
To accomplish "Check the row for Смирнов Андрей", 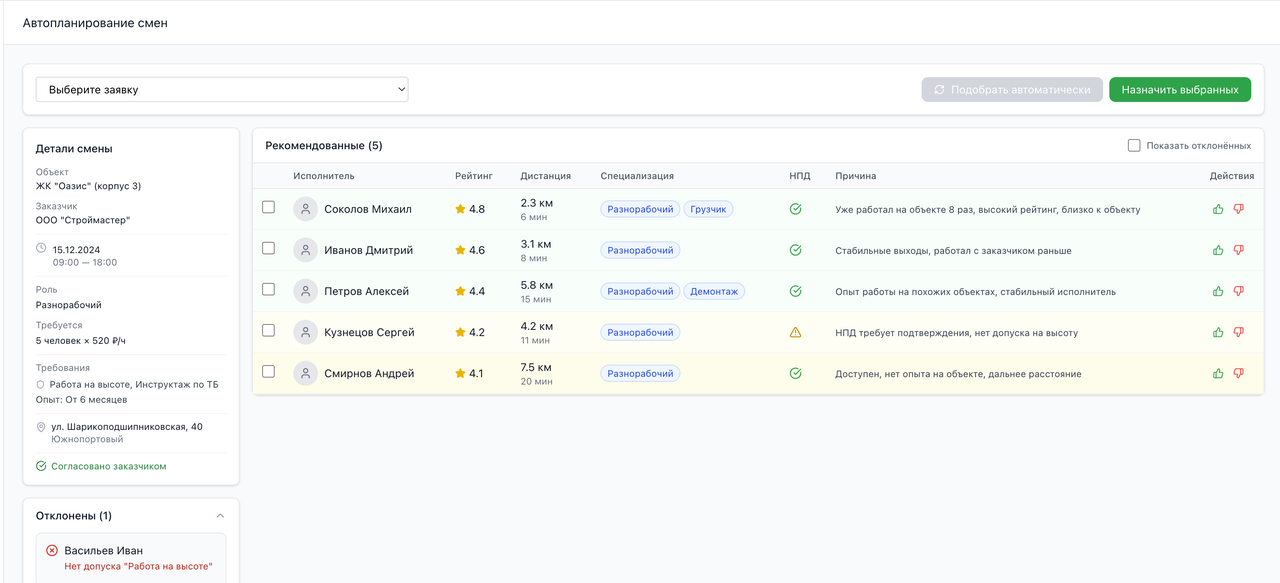I will click(x=268, y=371).
